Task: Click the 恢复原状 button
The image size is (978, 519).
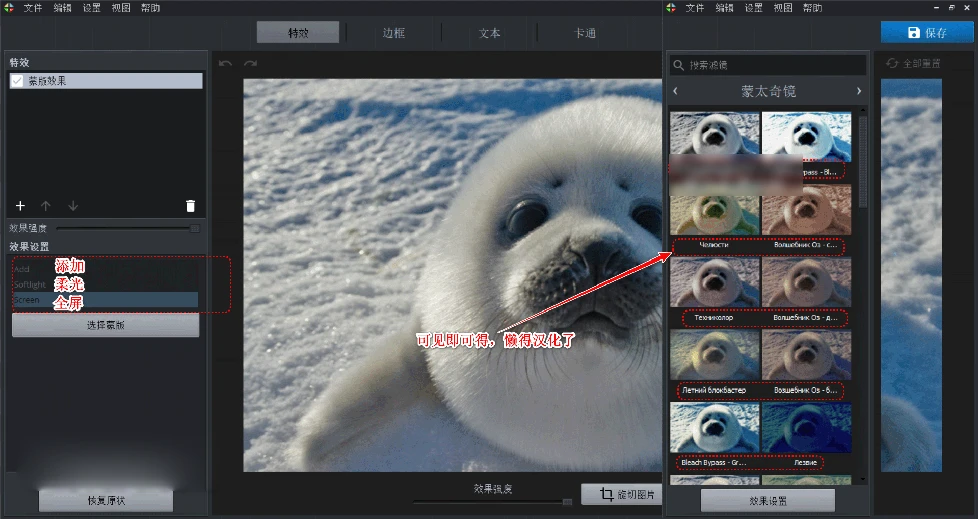Action: click(x=106, y=500)
